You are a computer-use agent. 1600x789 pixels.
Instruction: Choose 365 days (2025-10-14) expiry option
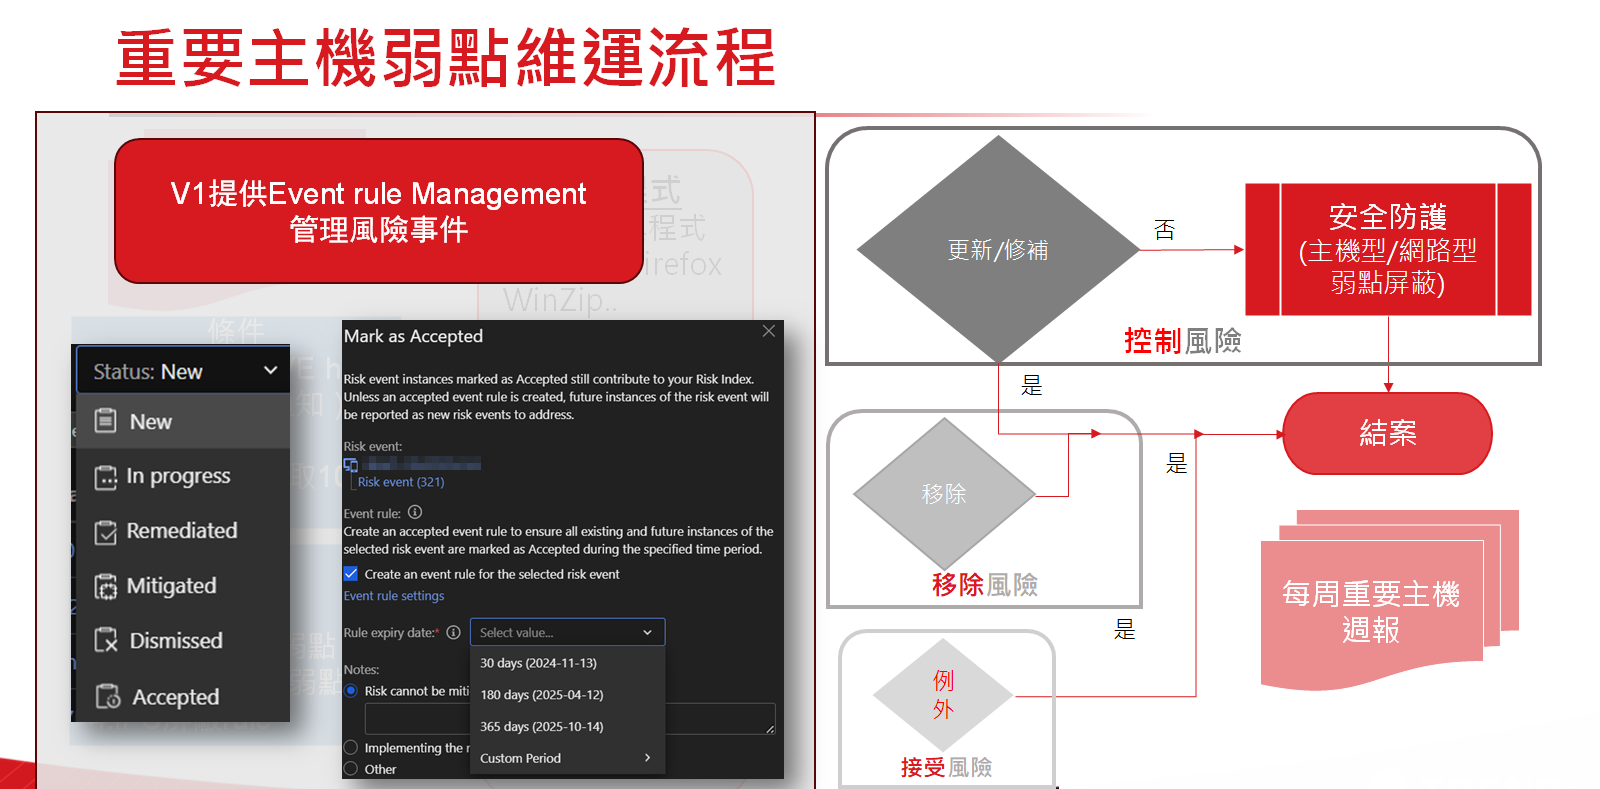coord(541,727)
